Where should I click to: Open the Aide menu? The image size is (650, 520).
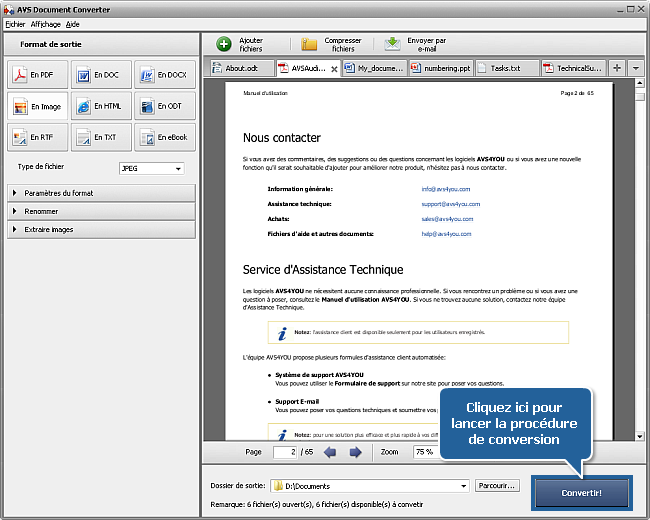coord(73,24)
